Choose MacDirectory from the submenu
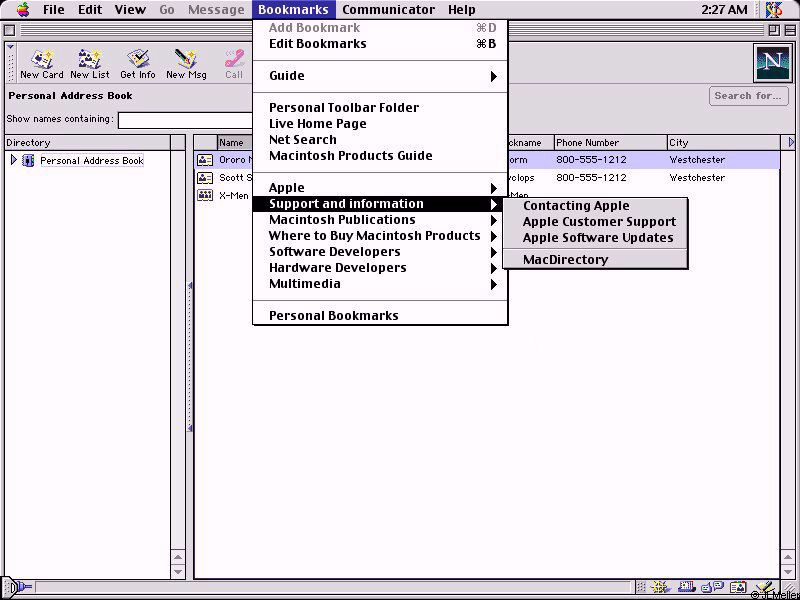 click(x=595, y=260)
